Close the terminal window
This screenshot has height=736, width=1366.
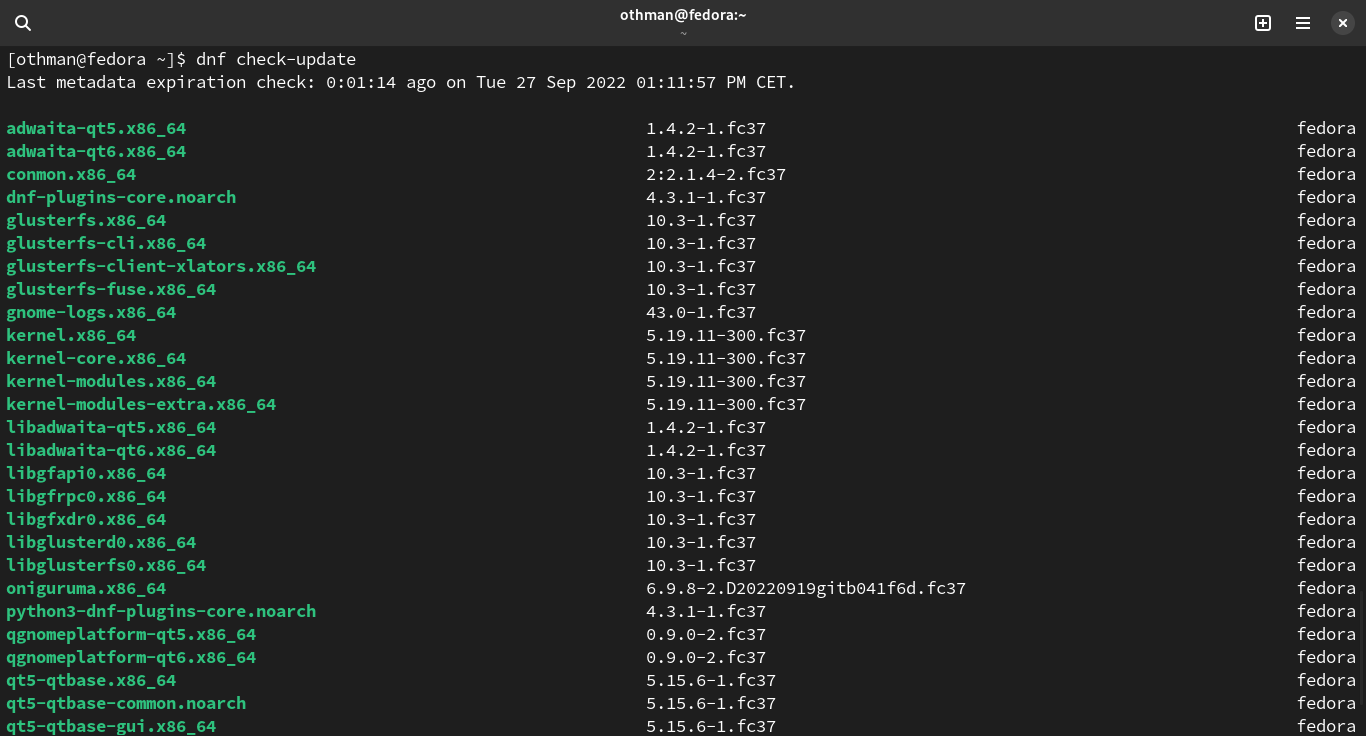[1343, 23]
